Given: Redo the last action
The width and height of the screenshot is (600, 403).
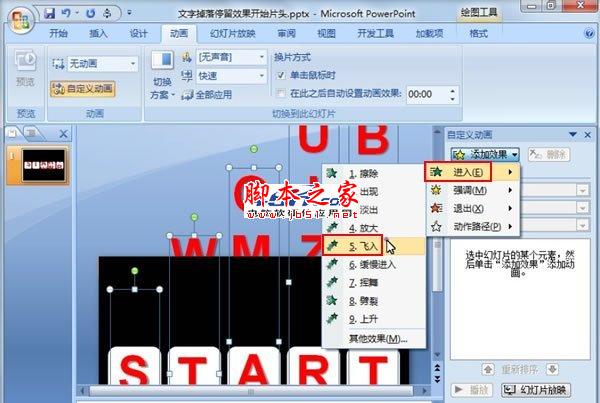Looking at the screenshot, I should click(x=90, y=13).
